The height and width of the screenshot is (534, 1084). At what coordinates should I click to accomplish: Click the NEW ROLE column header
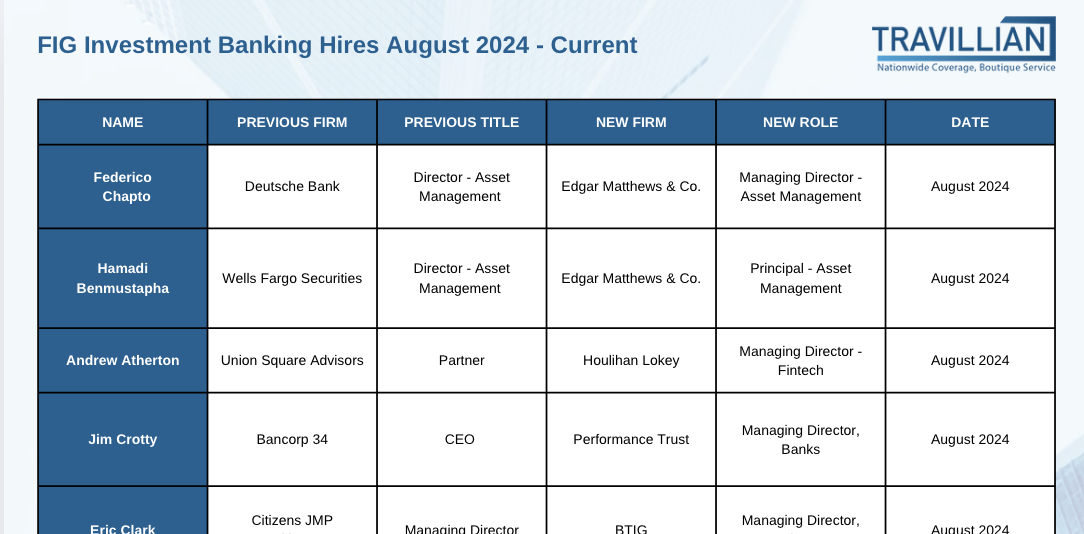[800, 122]
